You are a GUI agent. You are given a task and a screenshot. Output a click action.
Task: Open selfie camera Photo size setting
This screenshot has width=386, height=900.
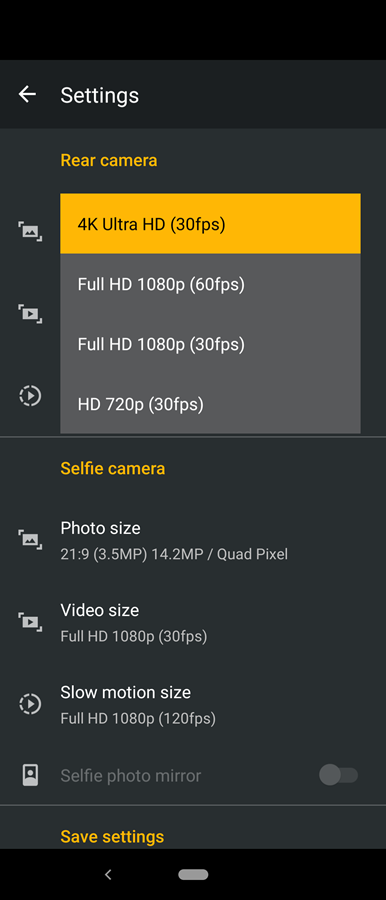click(193, 540)
